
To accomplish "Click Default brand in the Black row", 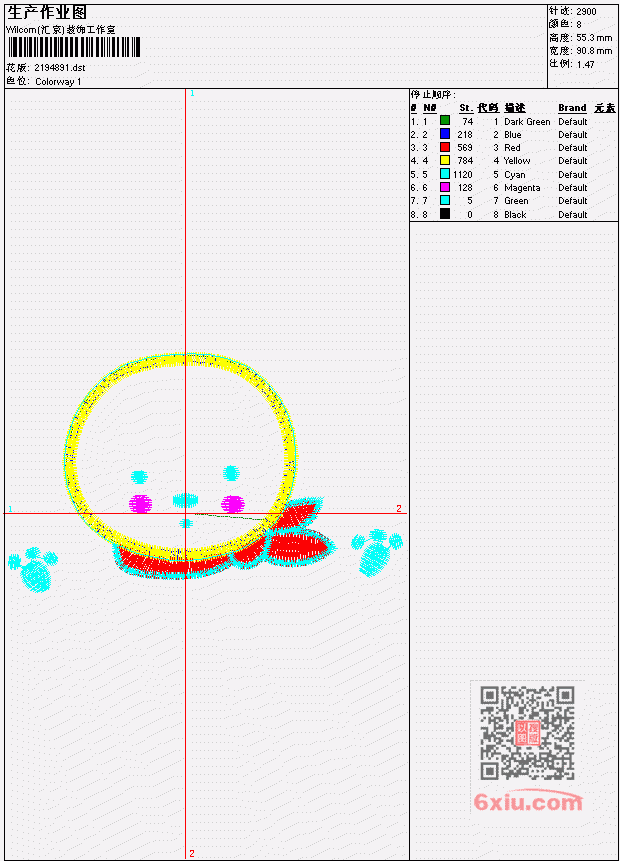I will [573, 215].
